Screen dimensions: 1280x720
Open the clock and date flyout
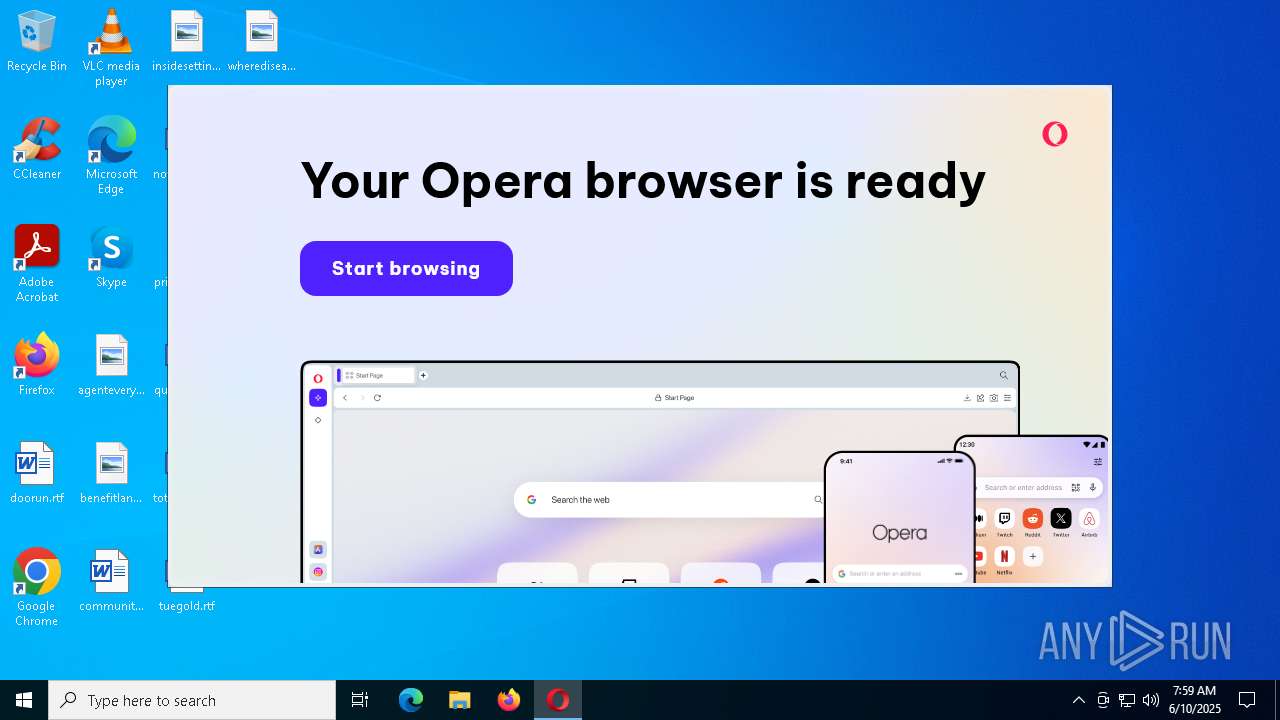click(1196, 700)
